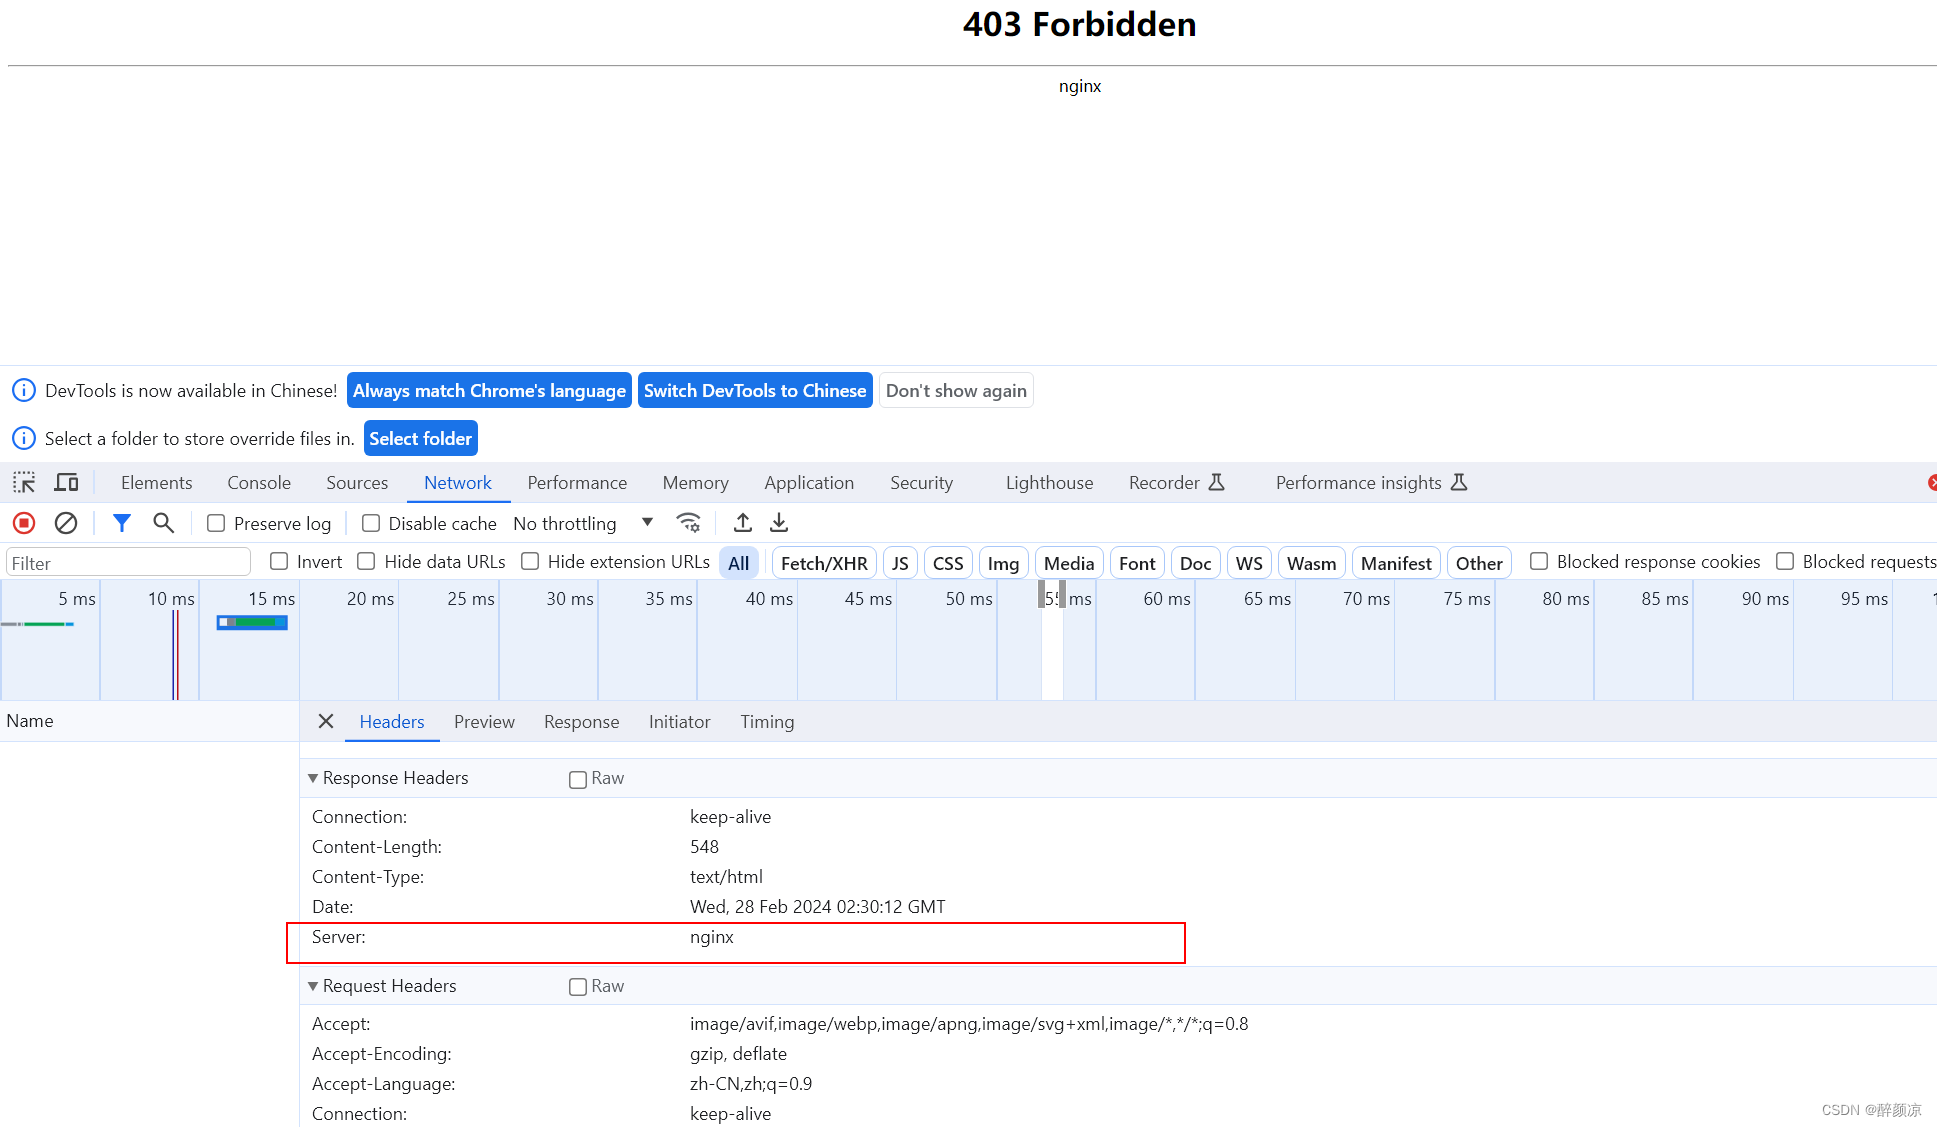Click the Network tab in DevTools

pyautogui.click(x=457, y=482)
